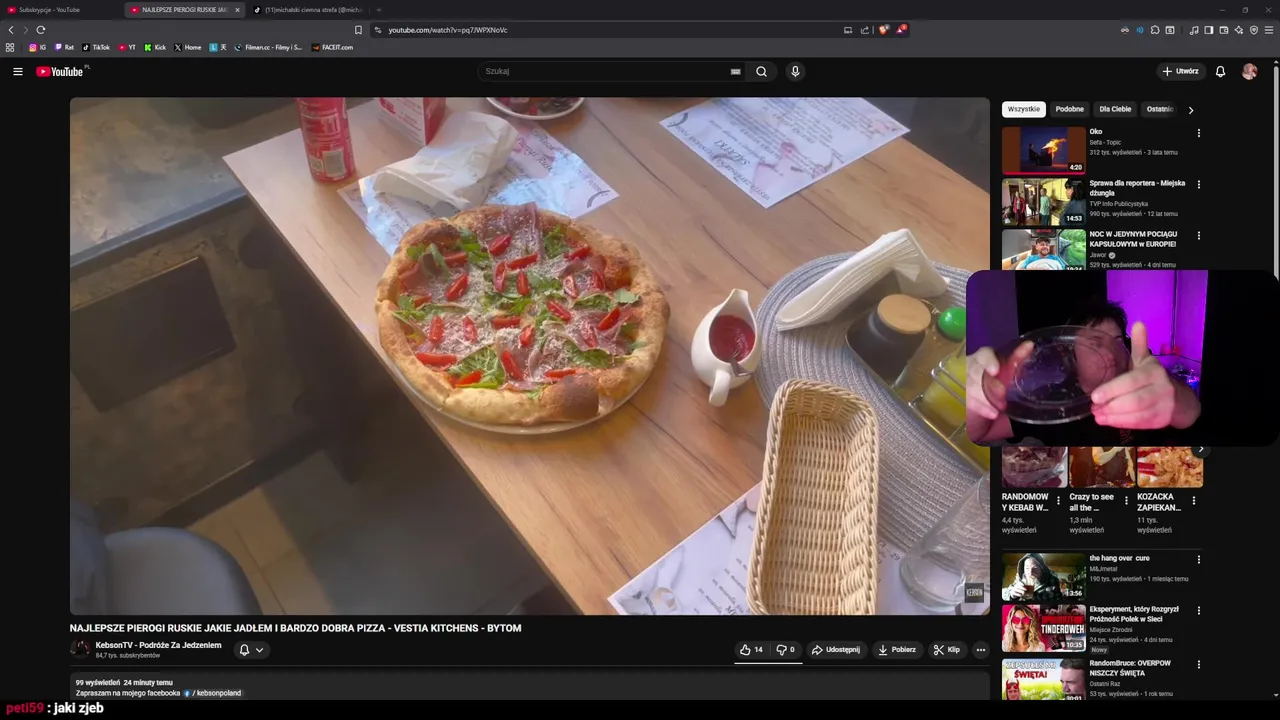Open the Noc w jedynym pociągu kapsułowym title
The image size is (1280, 720).
click(1133, 239)
